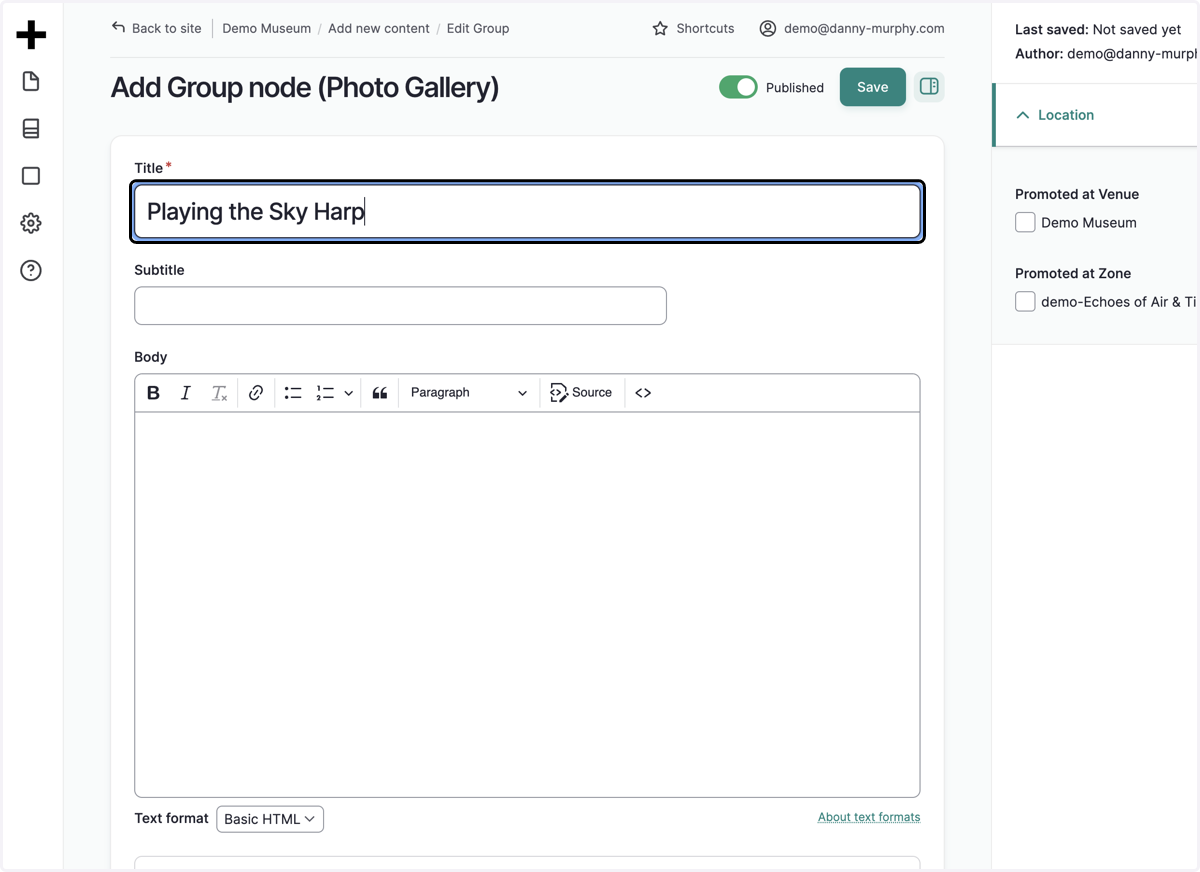Open the Text format Basic HTML dropdown
Viewport: 1200px width, 872px height.
pyautogui.click(x=270, y=819)
